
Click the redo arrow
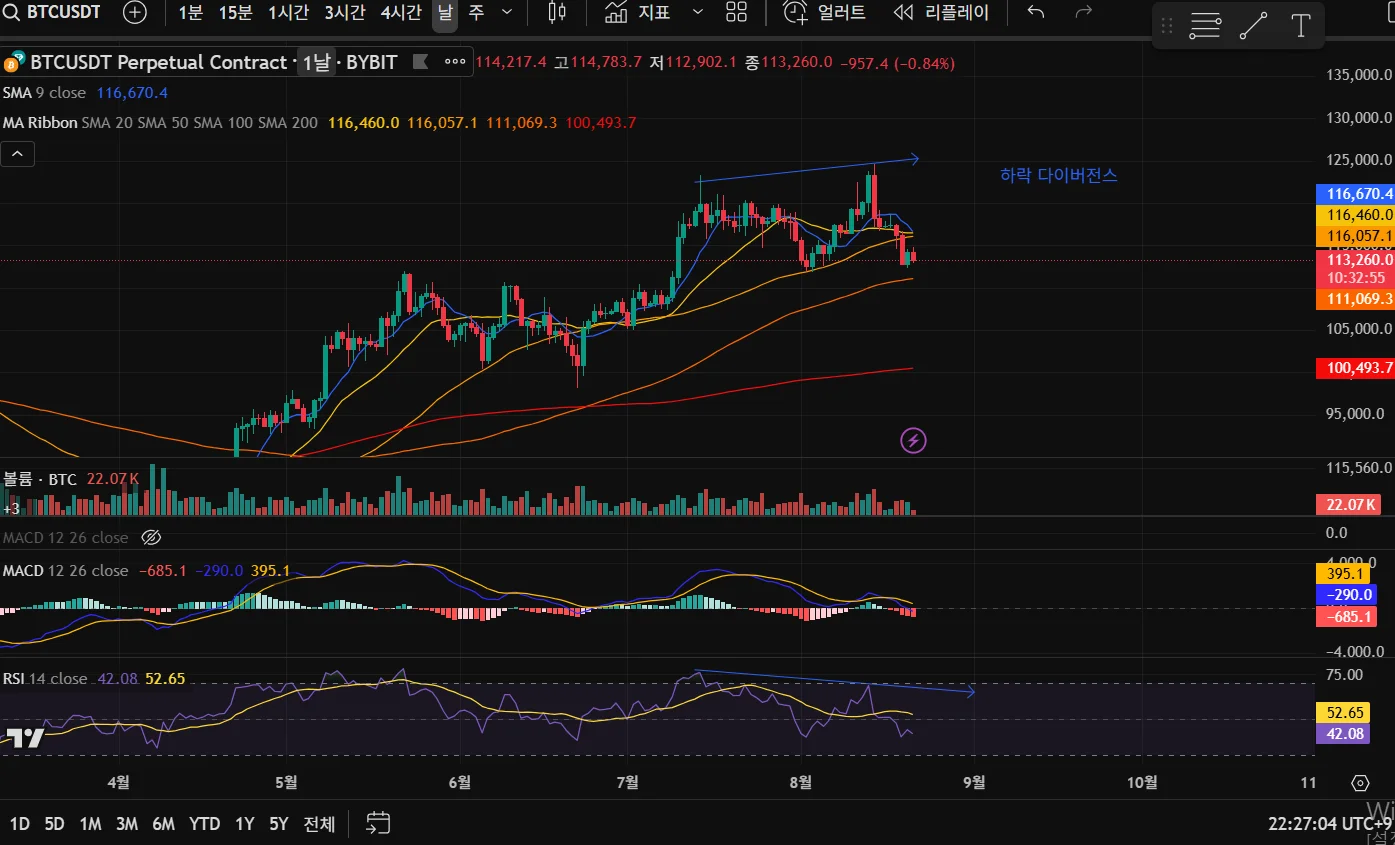tap(1083, 13)
